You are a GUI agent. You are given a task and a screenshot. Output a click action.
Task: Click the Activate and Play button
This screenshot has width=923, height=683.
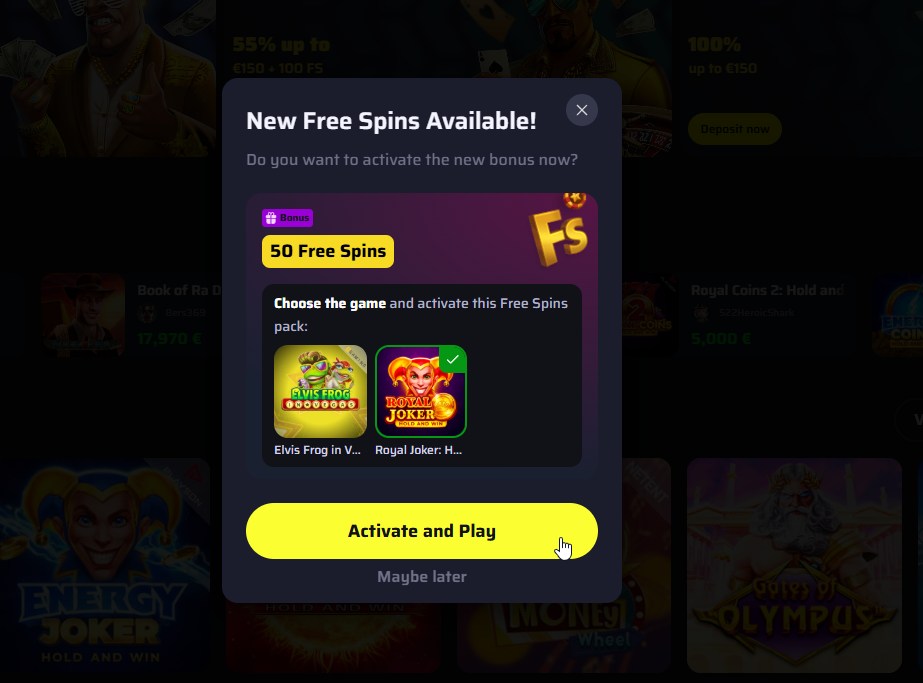(421, 531)
